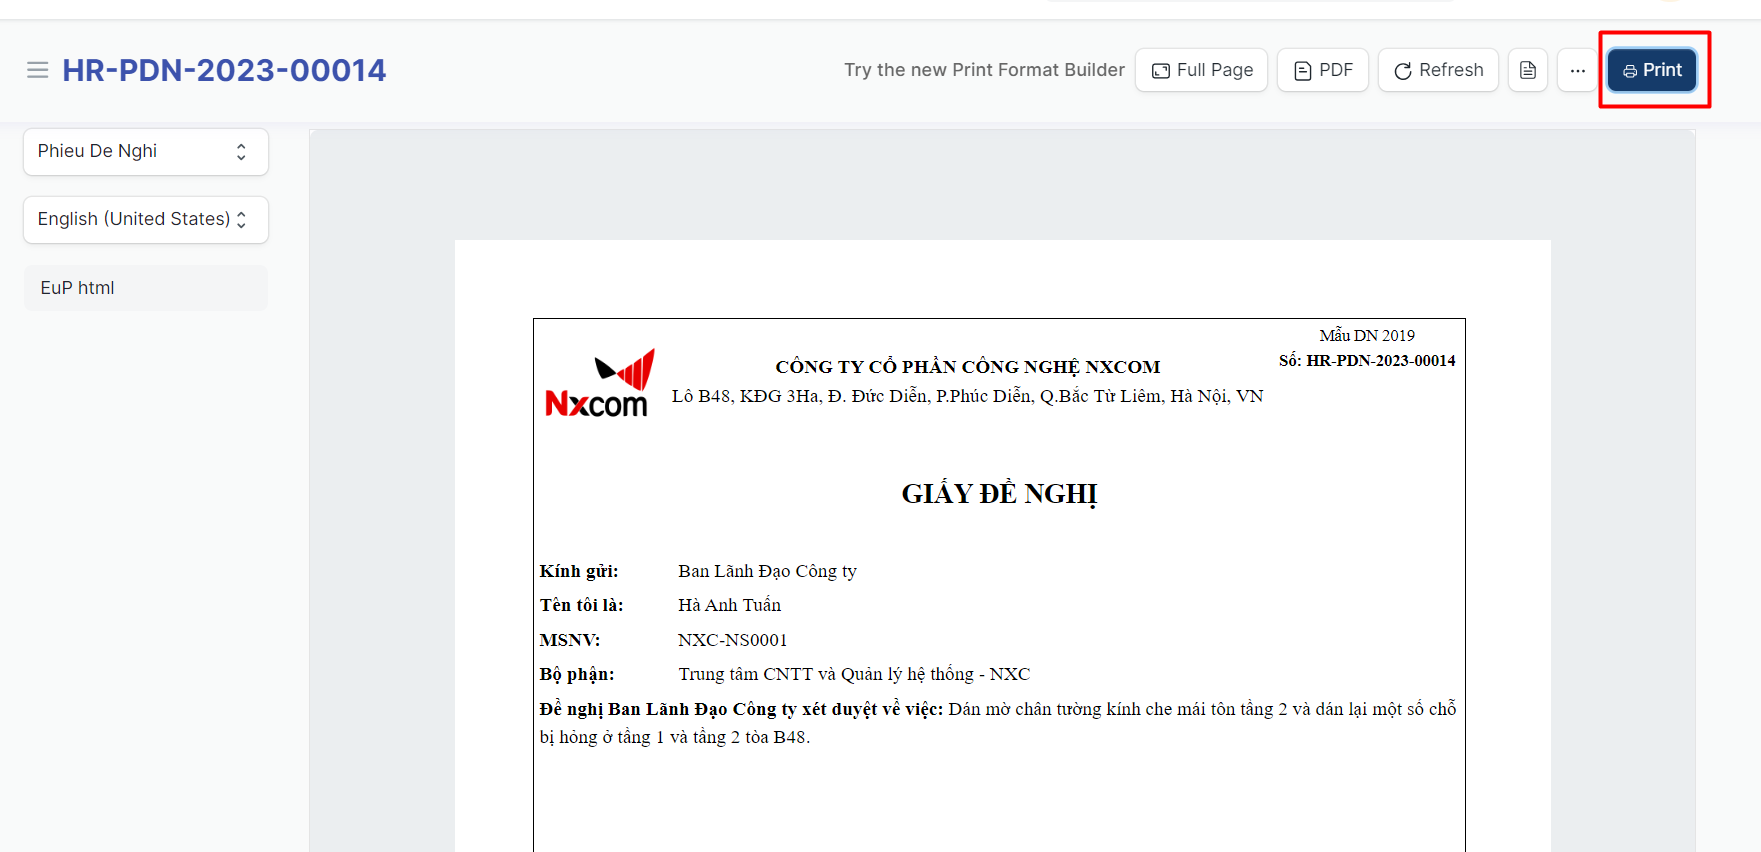Screen dimensions: 1761x852
Task: Click the employee code NXC-NS0001
Action: click(732, 640)
